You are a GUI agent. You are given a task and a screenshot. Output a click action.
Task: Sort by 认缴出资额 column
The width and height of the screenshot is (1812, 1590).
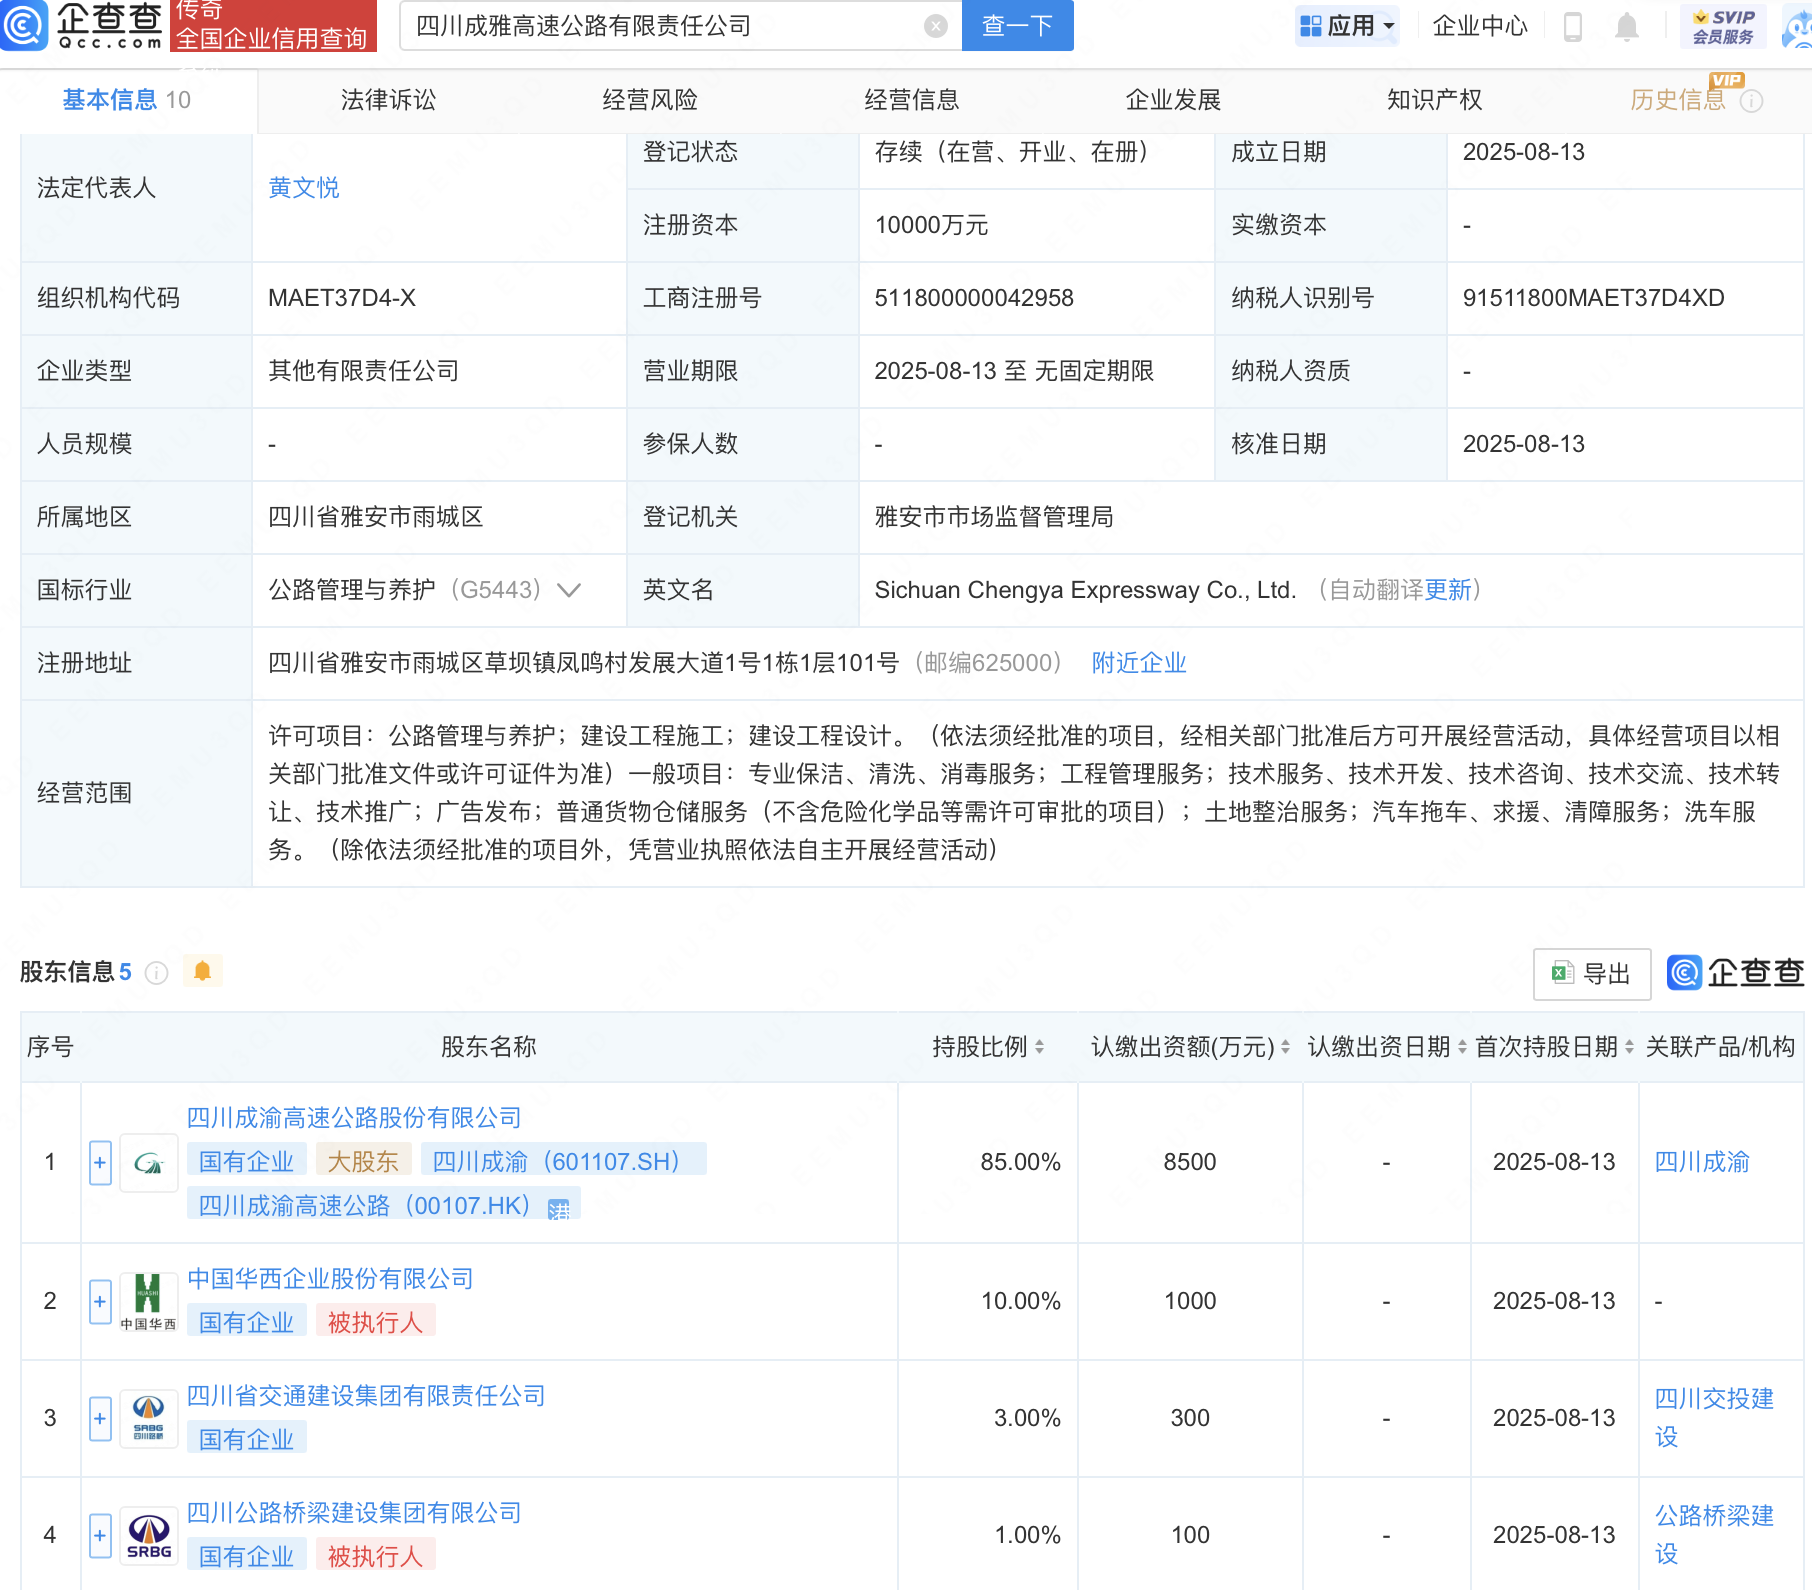1285,1047
